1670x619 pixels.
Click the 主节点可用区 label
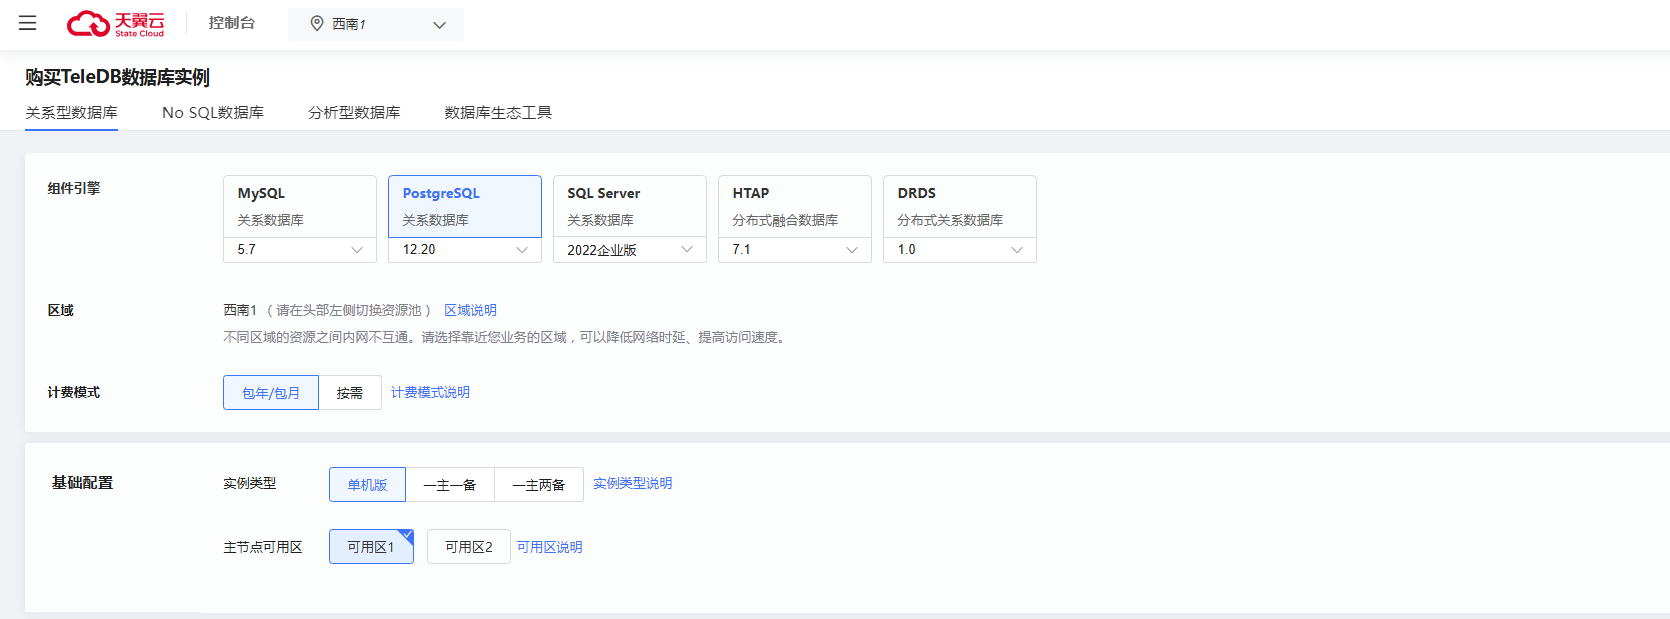point(263,547)
